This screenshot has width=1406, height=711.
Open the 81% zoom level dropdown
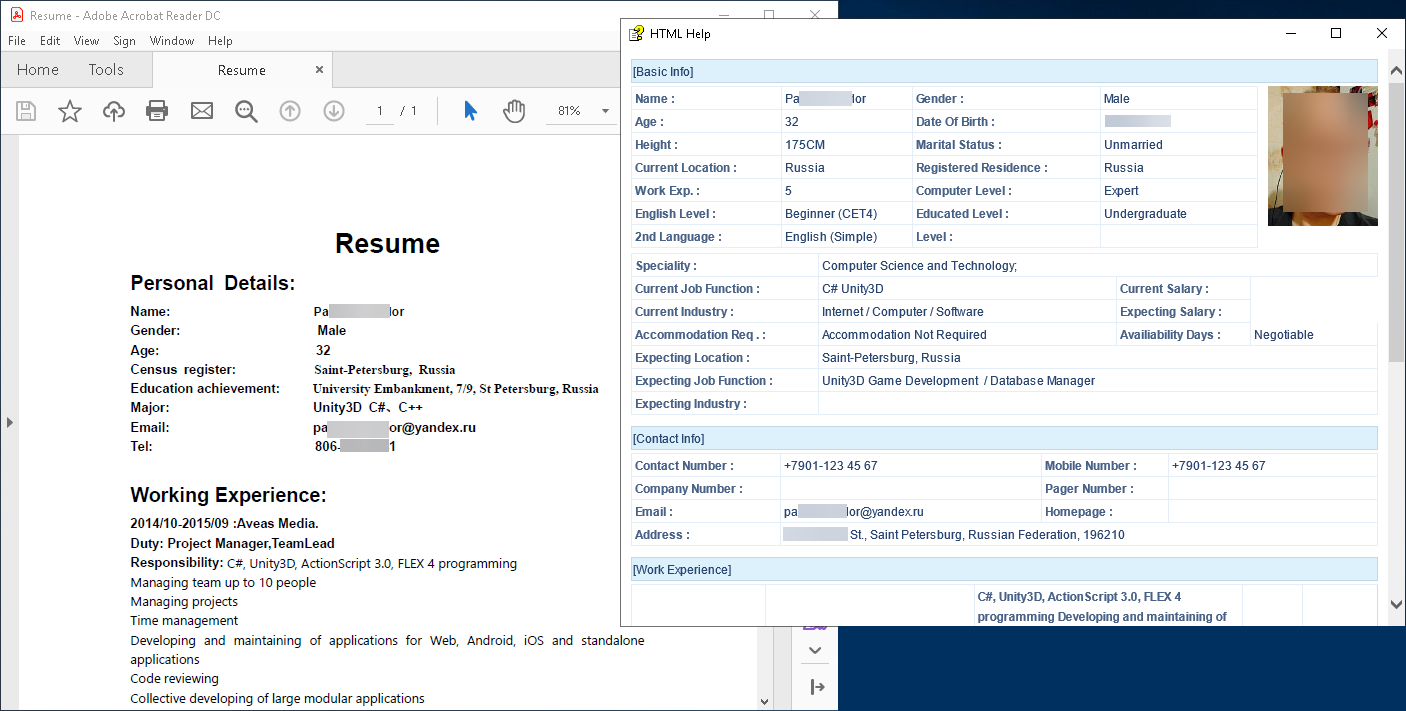[x=604, y=111]
